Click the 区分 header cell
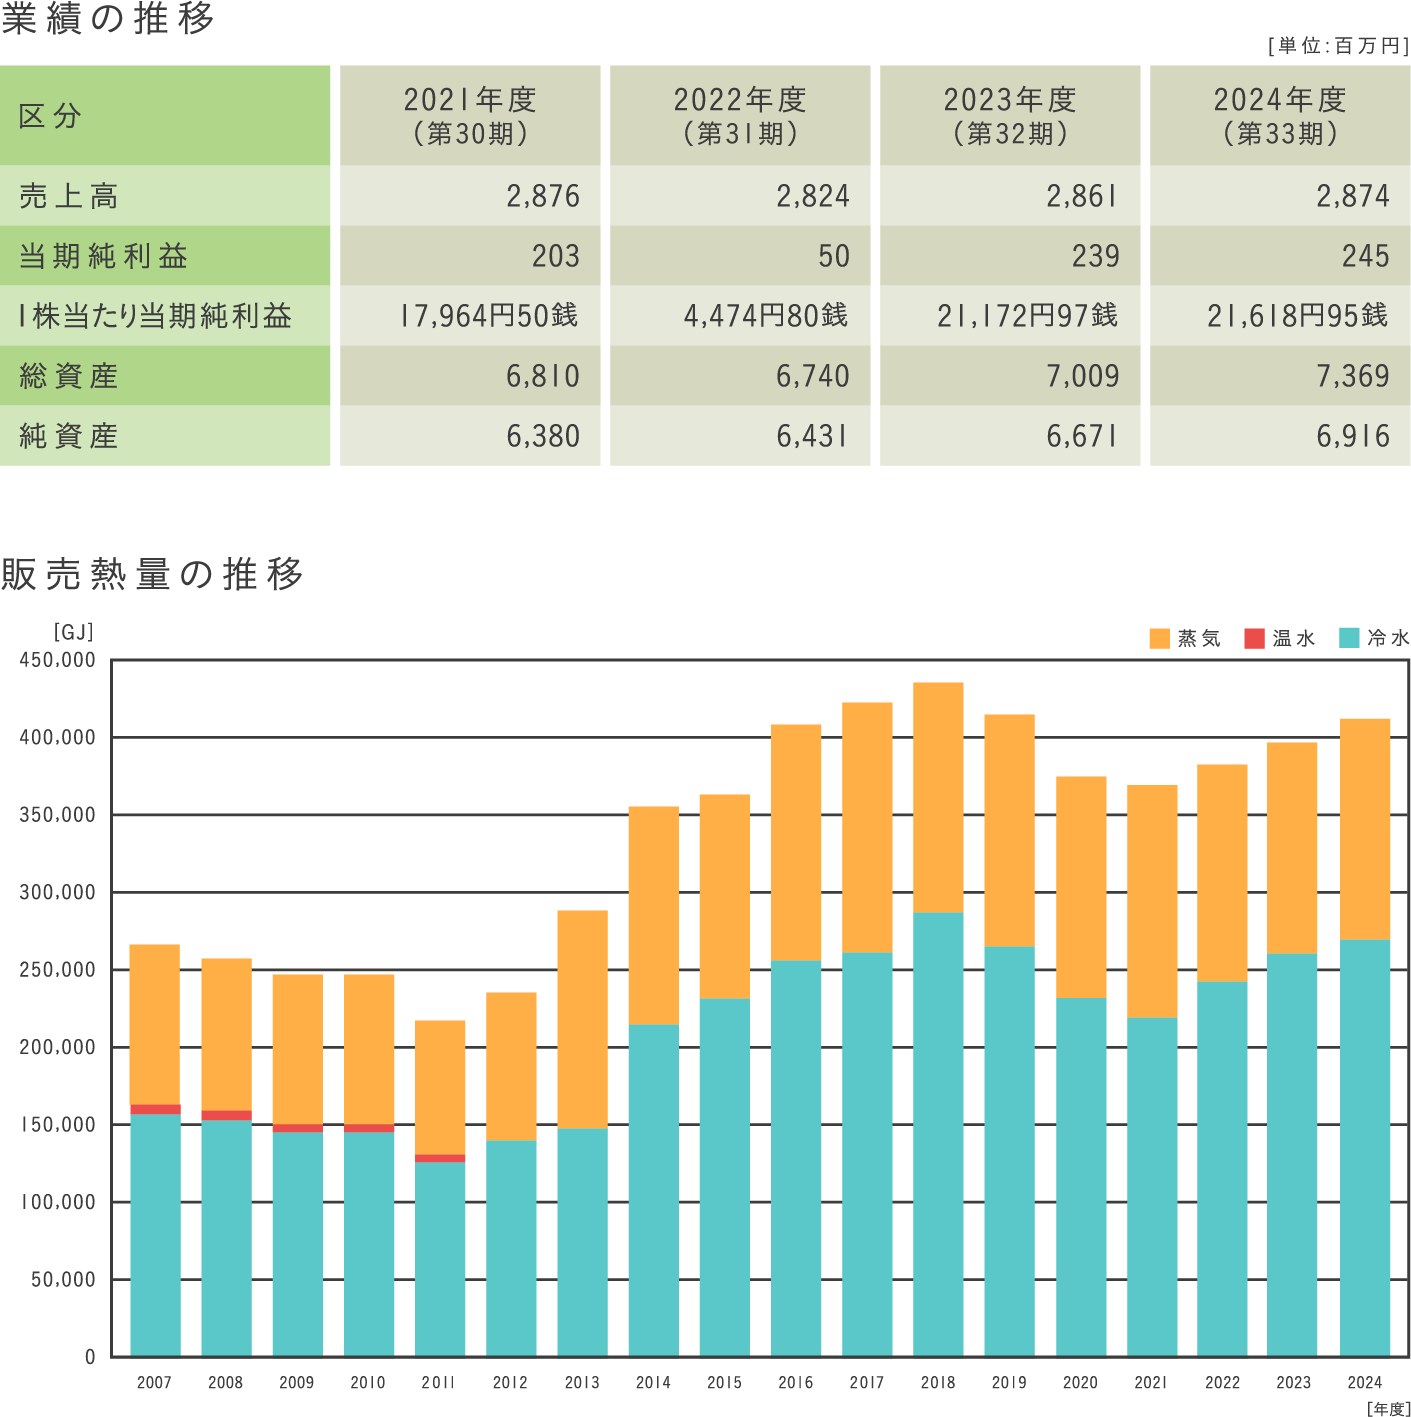The image size is (1411, 1417). 50,116
